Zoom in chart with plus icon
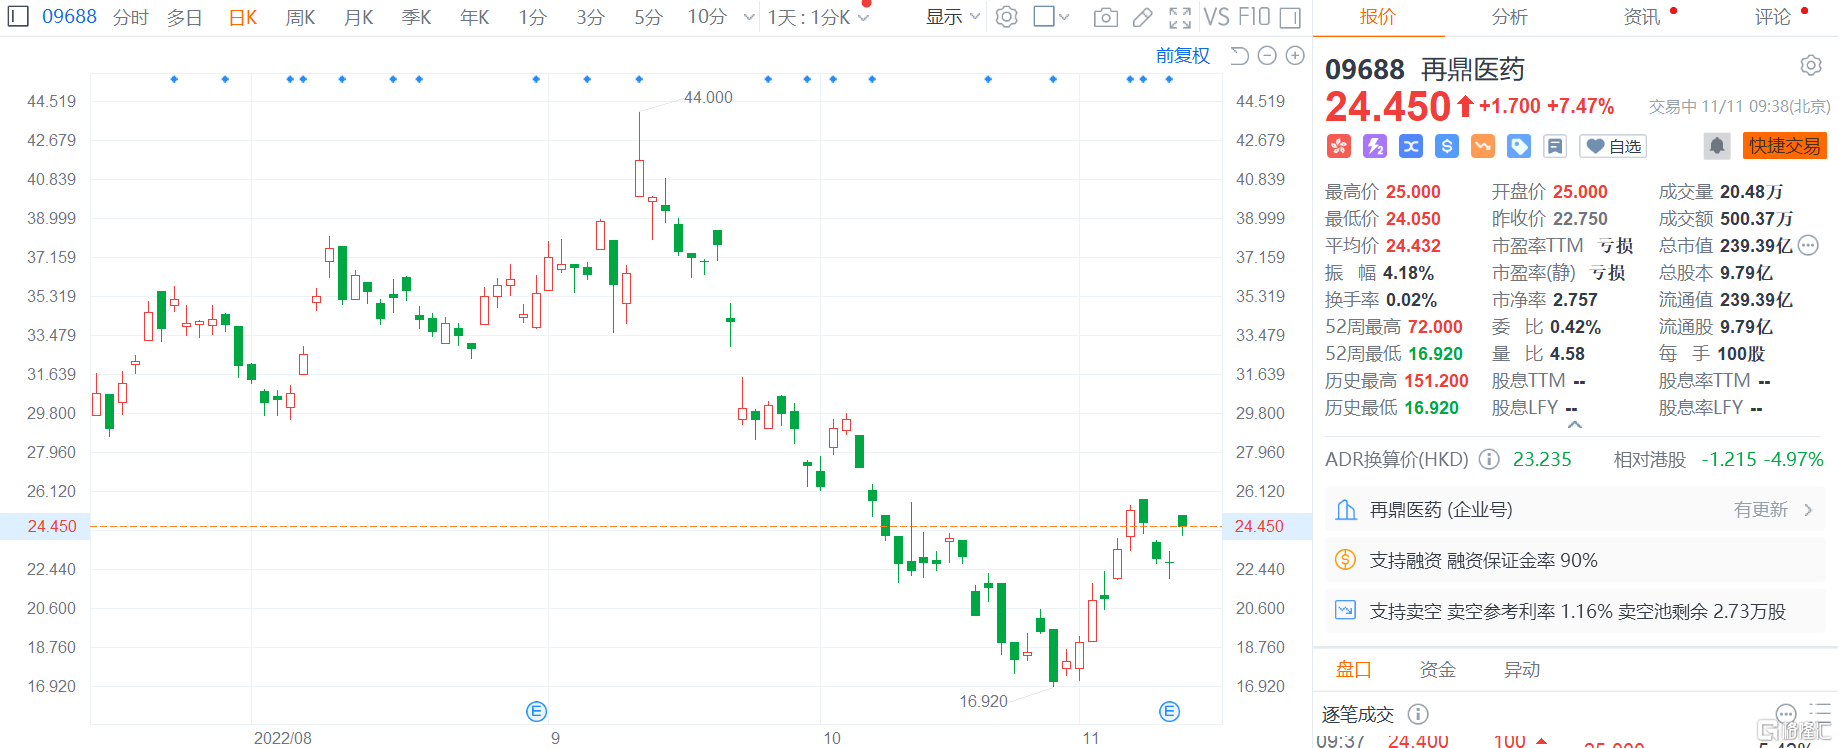 coord(1295,56)
